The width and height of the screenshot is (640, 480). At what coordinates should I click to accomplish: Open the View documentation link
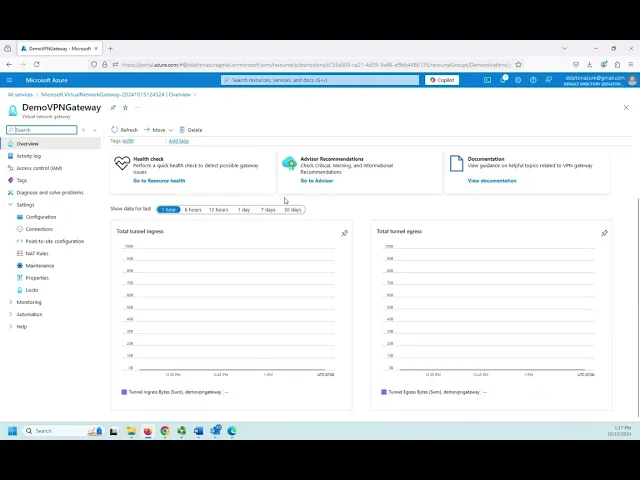pyautogui.click(x=492, y=180)
